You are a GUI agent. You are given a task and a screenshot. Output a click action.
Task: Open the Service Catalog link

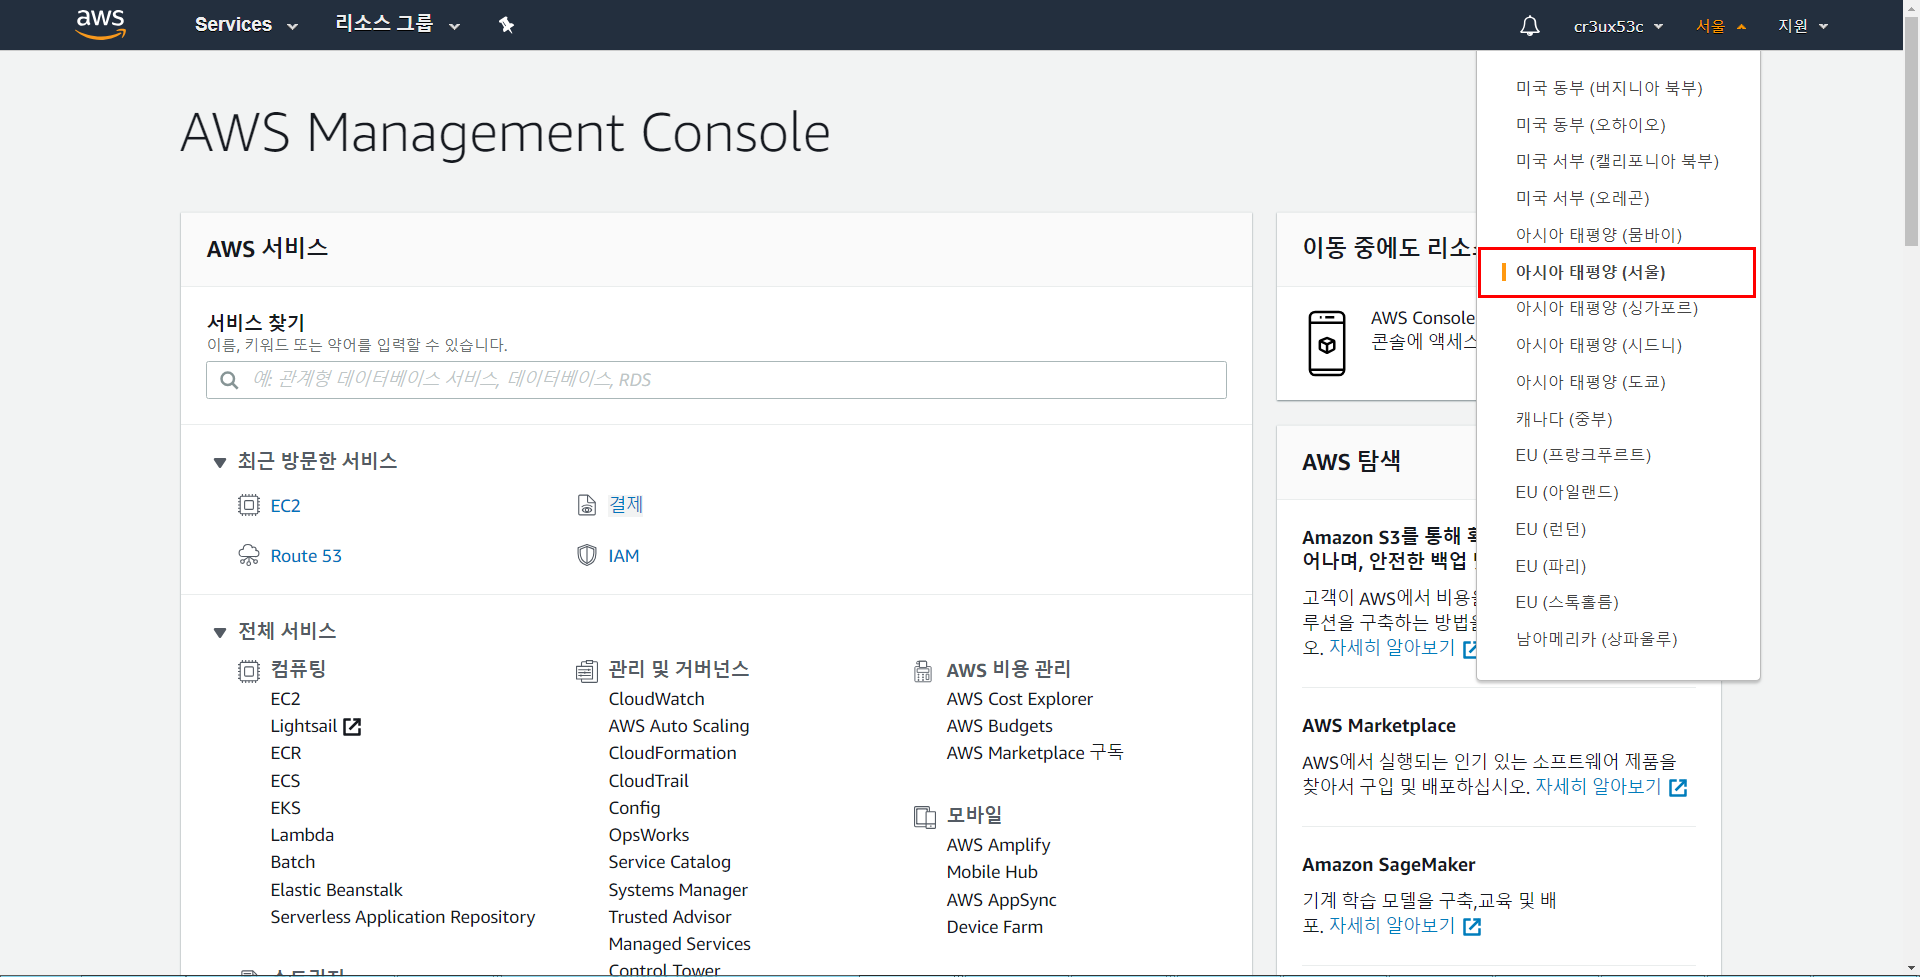pyautogui.click(x=669, y=862)
